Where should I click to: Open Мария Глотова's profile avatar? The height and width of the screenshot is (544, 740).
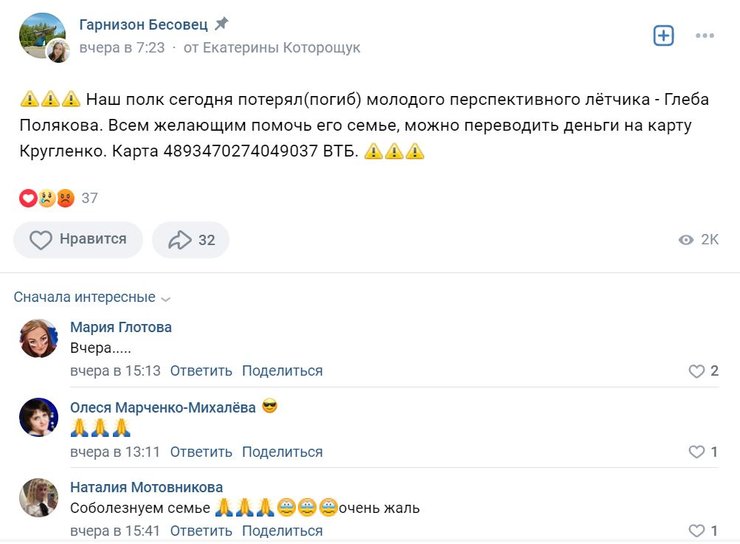39,338
